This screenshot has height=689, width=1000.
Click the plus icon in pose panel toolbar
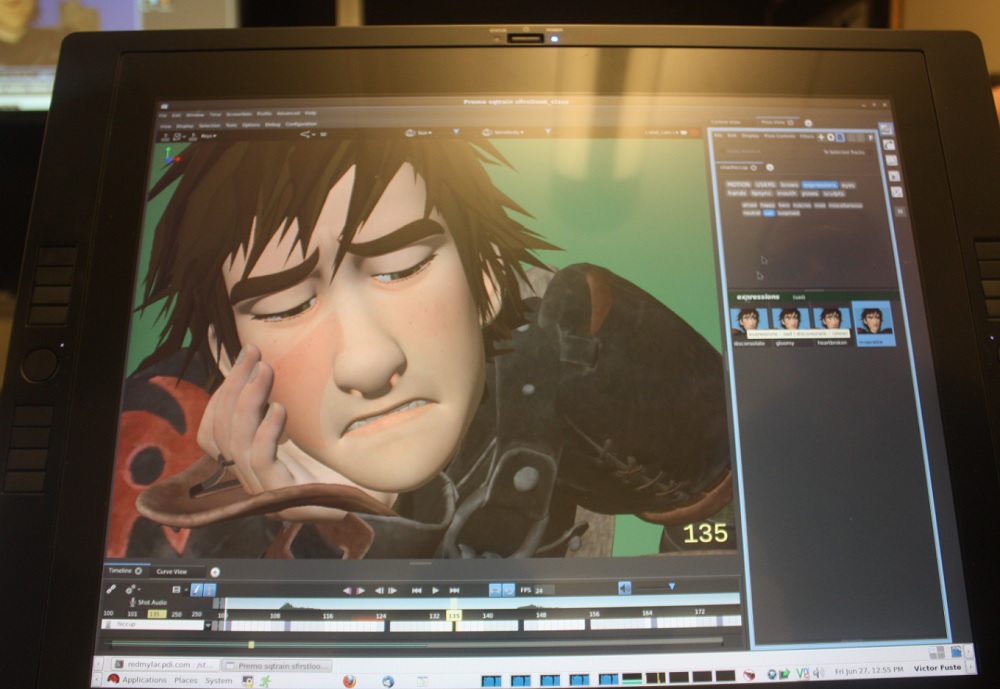point(821,137)
